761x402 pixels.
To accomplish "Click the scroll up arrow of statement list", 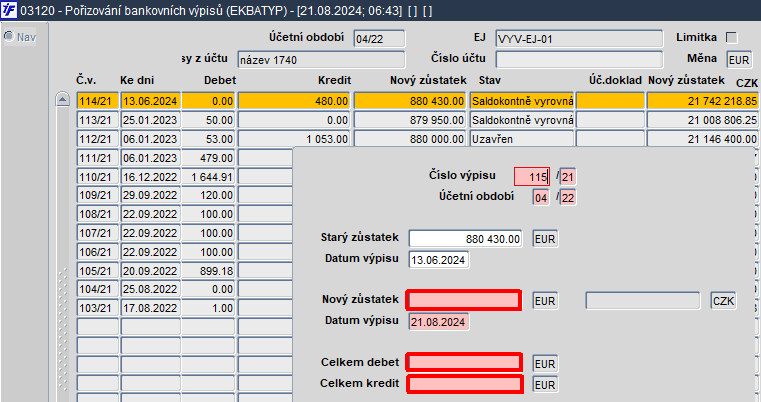I will pyautogui.click(x=62, y=100).
